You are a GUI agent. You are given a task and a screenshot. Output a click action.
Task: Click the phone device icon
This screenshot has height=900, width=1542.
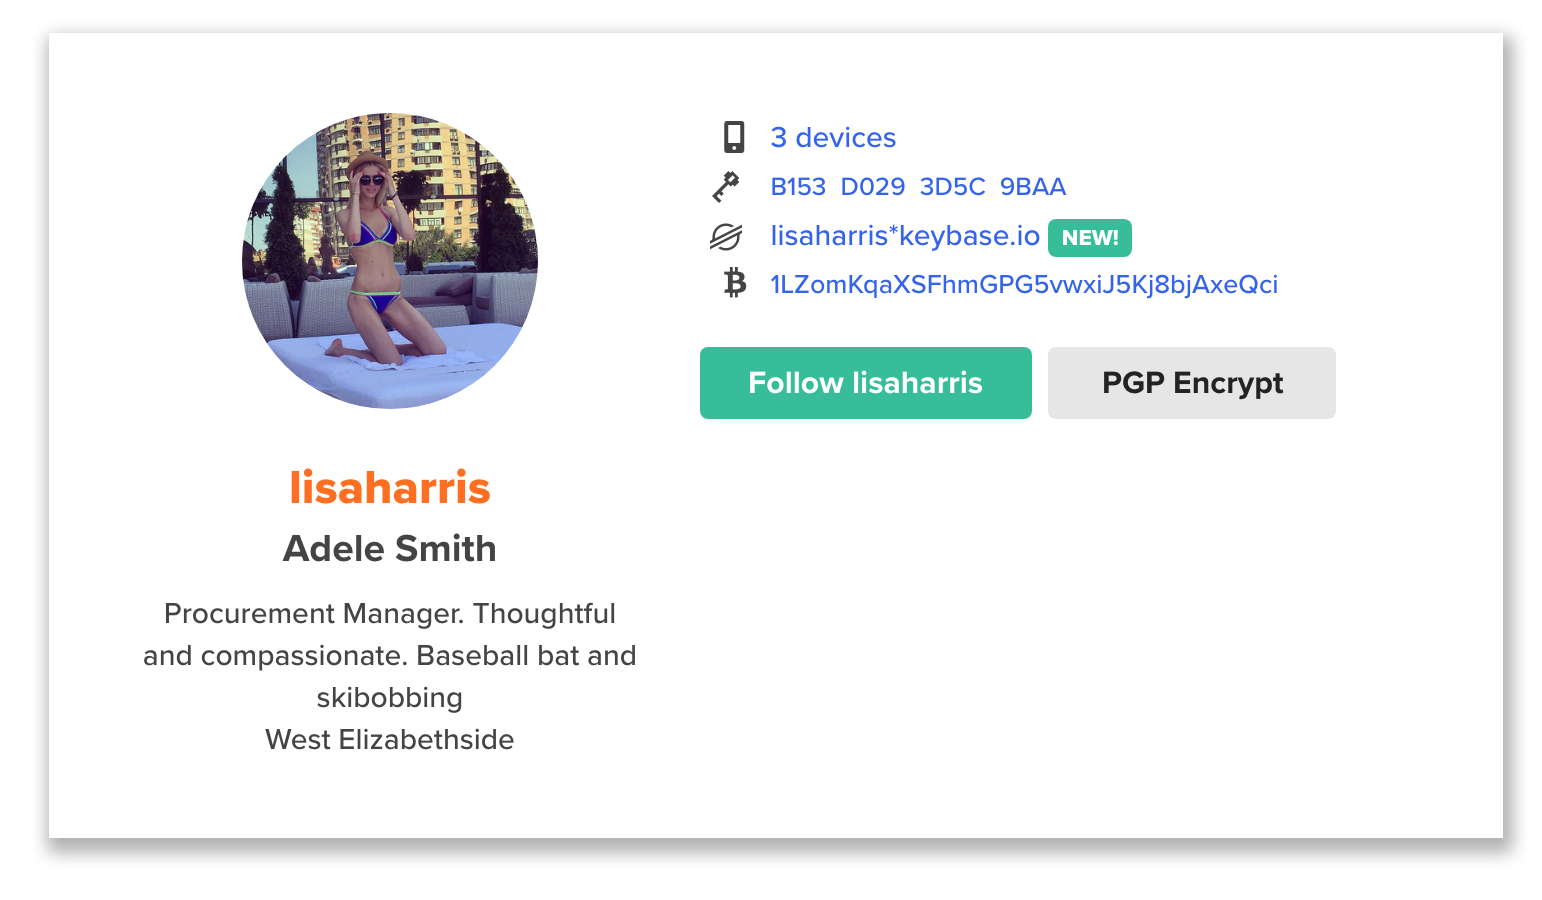coord(734,137)
